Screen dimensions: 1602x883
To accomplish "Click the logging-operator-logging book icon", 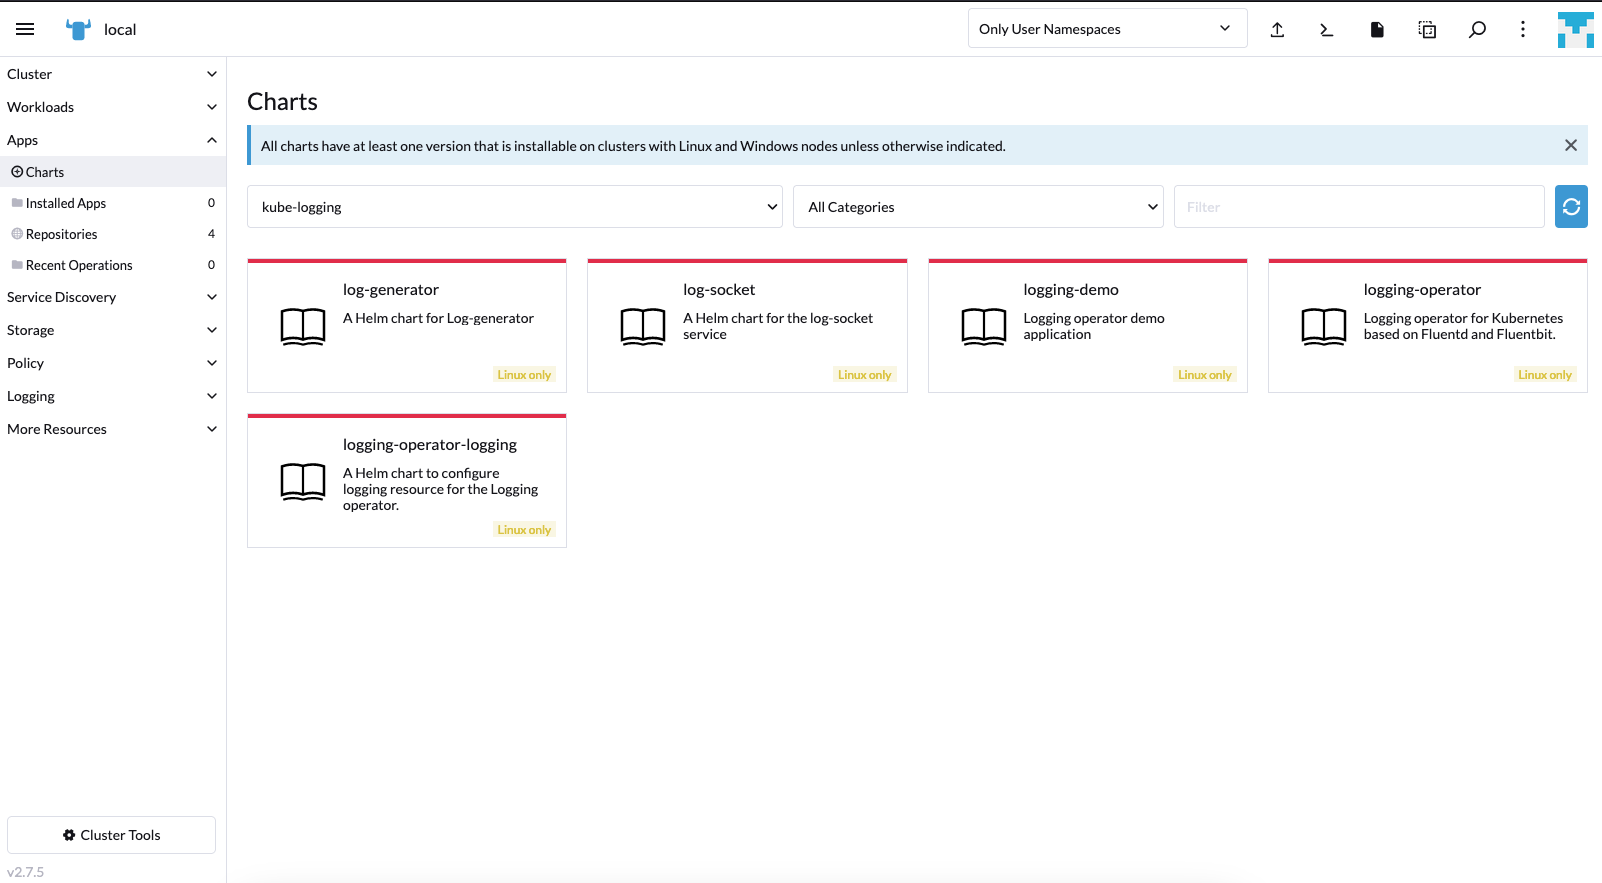I will (x=303, y=481).
